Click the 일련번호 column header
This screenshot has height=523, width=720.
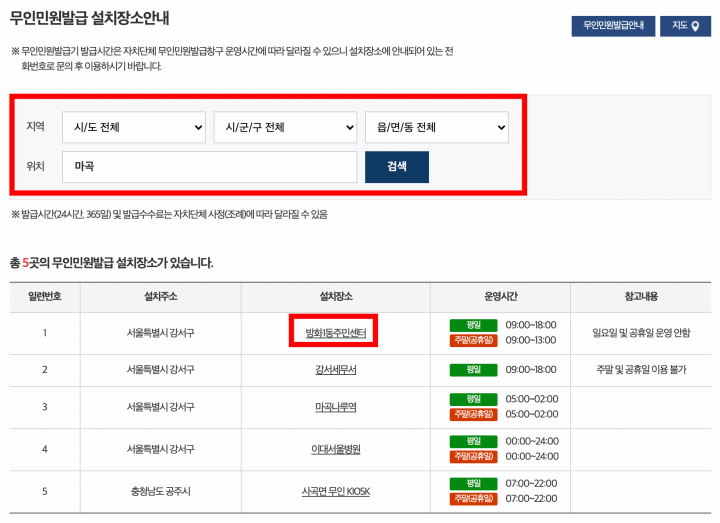click(x=45, y=297)
